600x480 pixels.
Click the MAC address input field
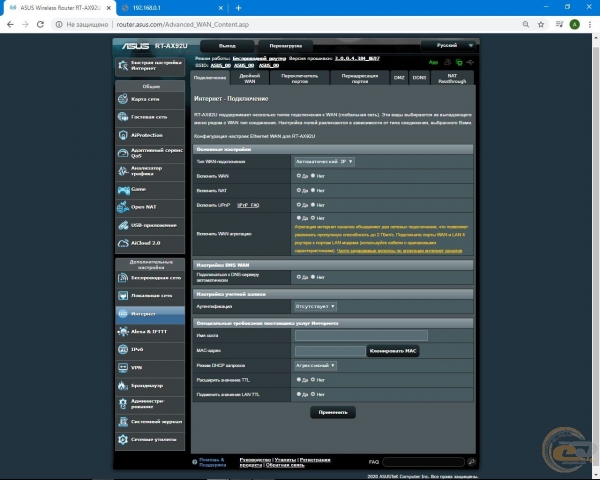330,351
